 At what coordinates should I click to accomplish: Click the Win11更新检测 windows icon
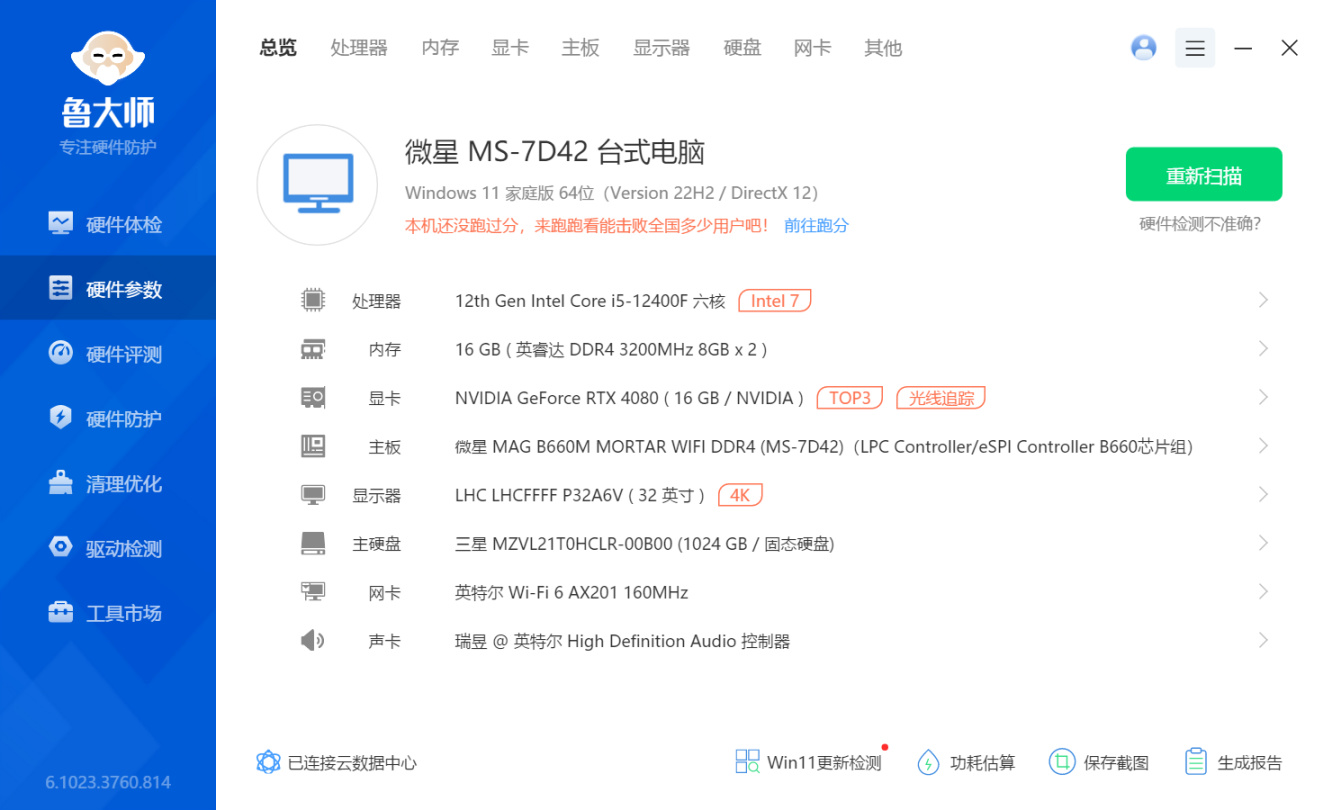[747, 763]
